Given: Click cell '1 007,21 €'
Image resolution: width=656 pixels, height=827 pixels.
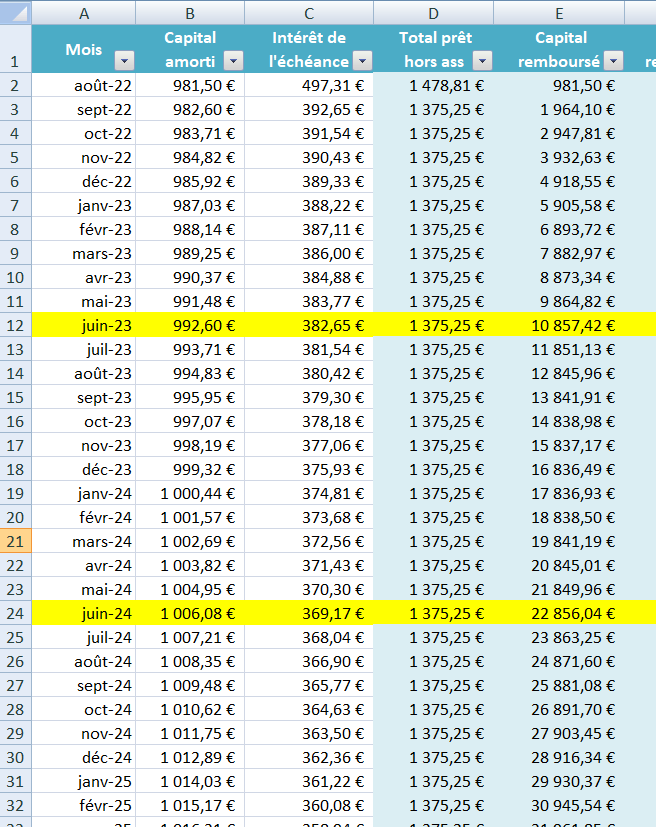Looking at the screenshot, I should (190, 637).
